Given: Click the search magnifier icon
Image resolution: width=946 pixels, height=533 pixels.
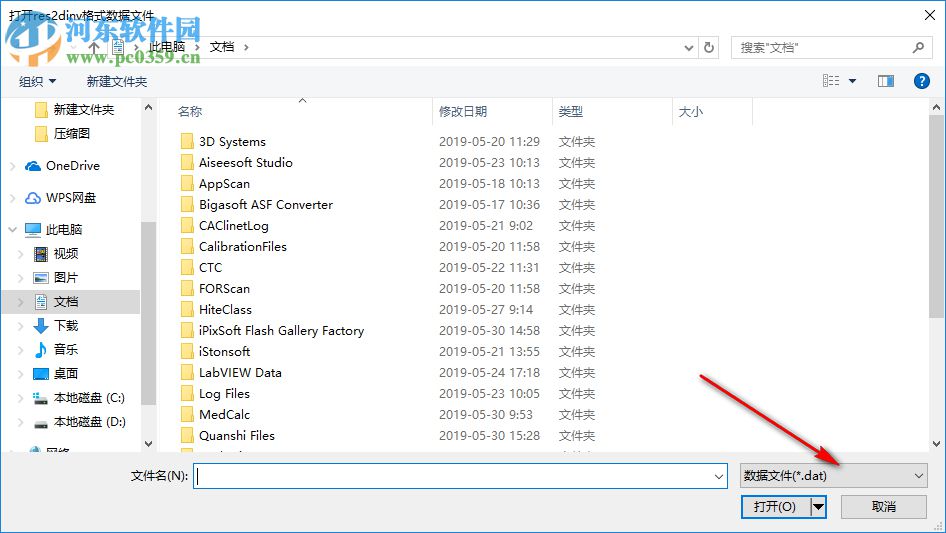Looking at the screenshot, I should pos(918,47).
